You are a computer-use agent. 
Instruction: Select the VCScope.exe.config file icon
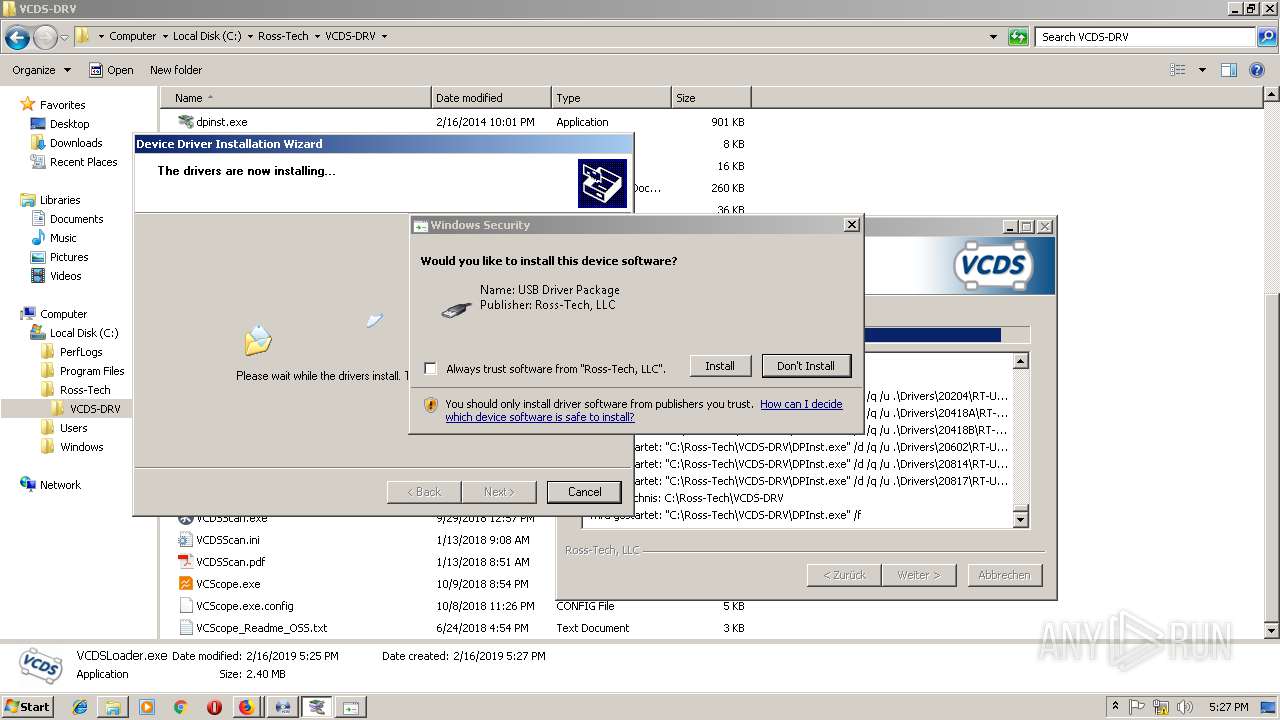click(x=186, y=606)
